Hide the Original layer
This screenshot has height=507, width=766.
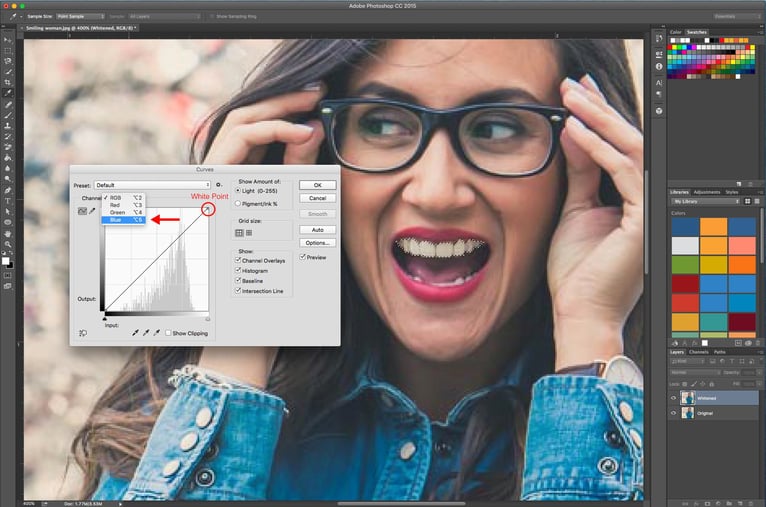(x=674, y=413)
